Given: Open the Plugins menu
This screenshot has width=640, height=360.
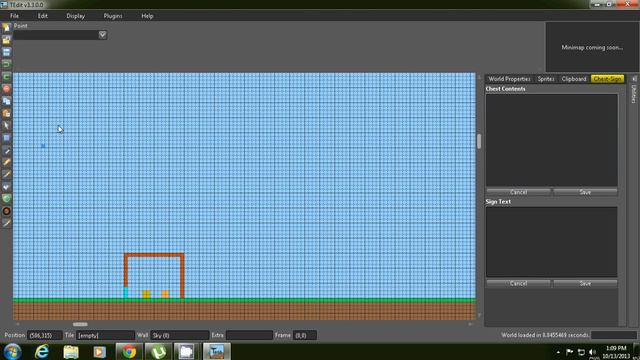Looking at the screenshot, I should [x=113, y=16].
